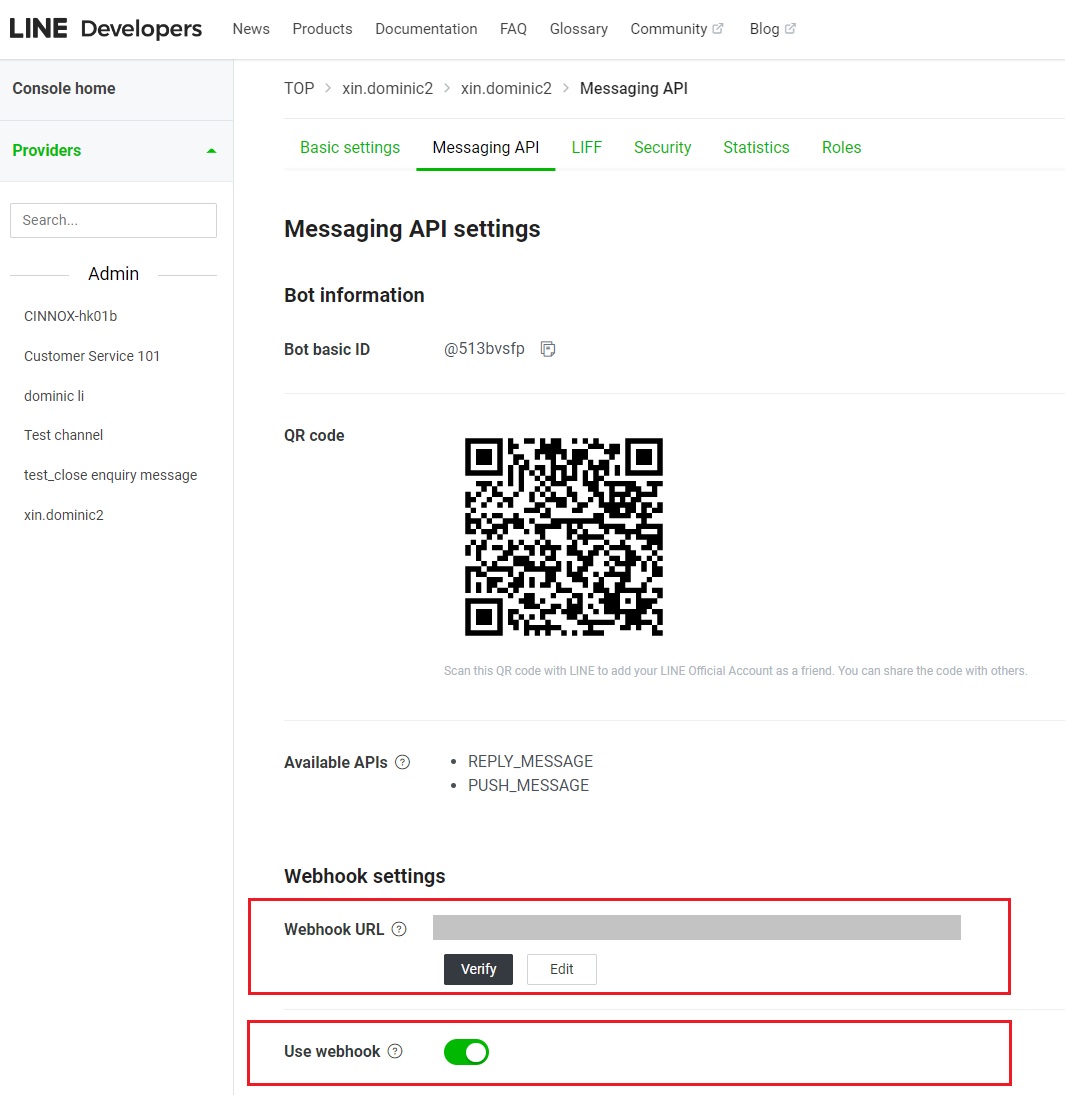The width and height of the screenshot is (1065, 1095).
Task: Select provider CINNOX-hk01b
Action: (71, 316)
